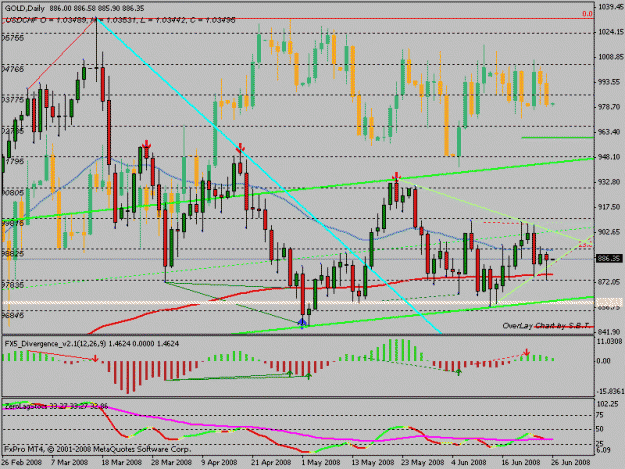Click the -15.8361 divergence scale value
Image resolution: width=625 pixels, height=469 pixels.
coord(609,391)
